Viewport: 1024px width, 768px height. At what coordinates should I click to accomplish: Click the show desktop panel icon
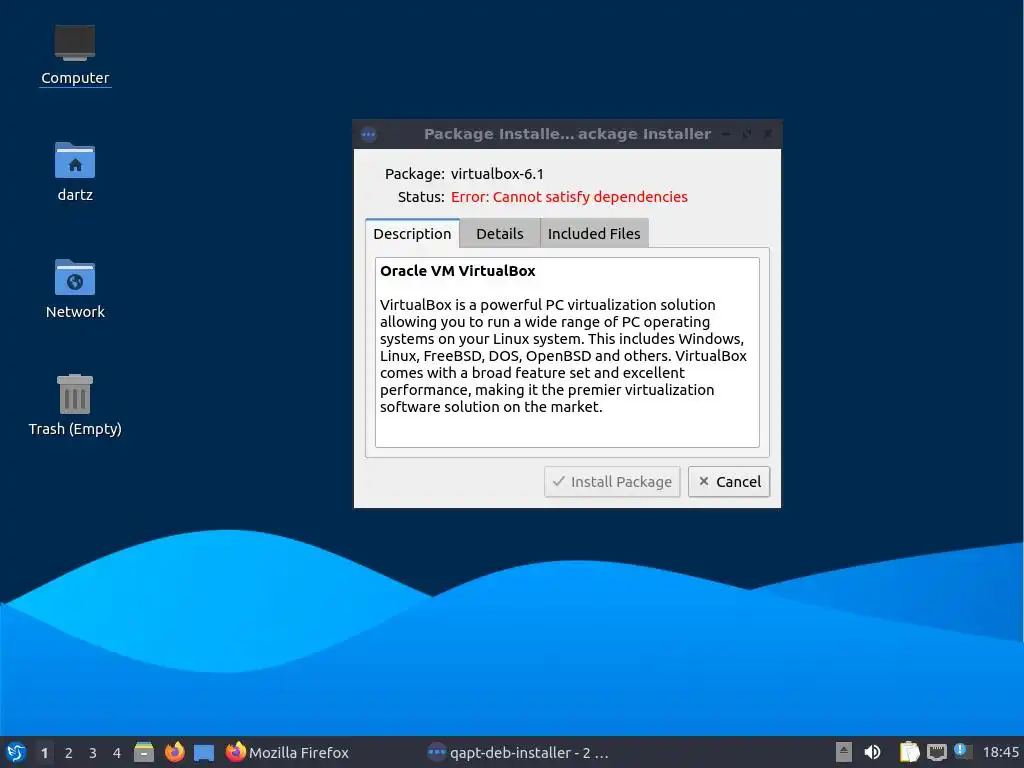point(204,753)
